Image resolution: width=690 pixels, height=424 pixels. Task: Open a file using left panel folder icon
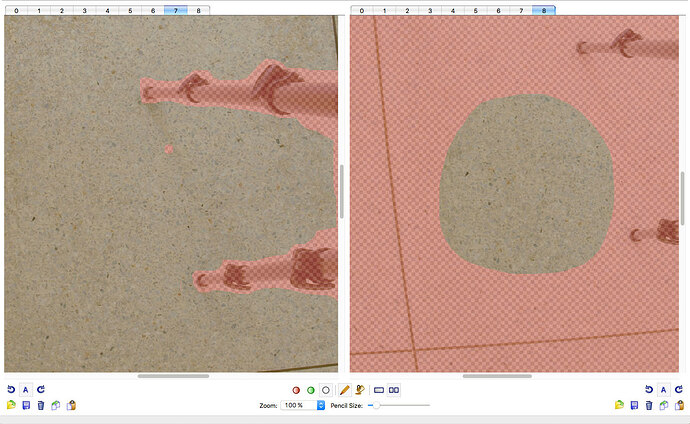coord(11,405)
